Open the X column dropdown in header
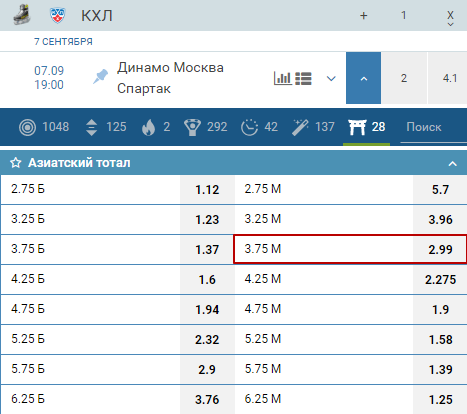 tap(450, 18)
